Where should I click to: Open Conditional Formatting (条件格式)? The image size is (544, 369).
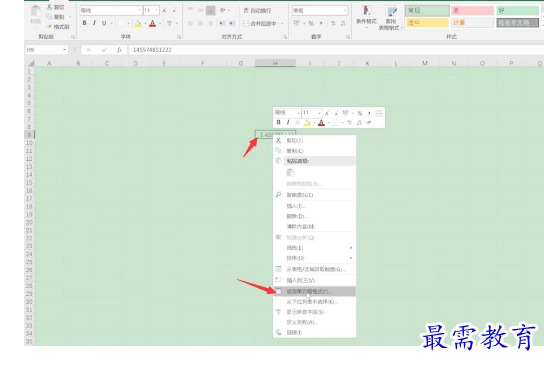366,16
